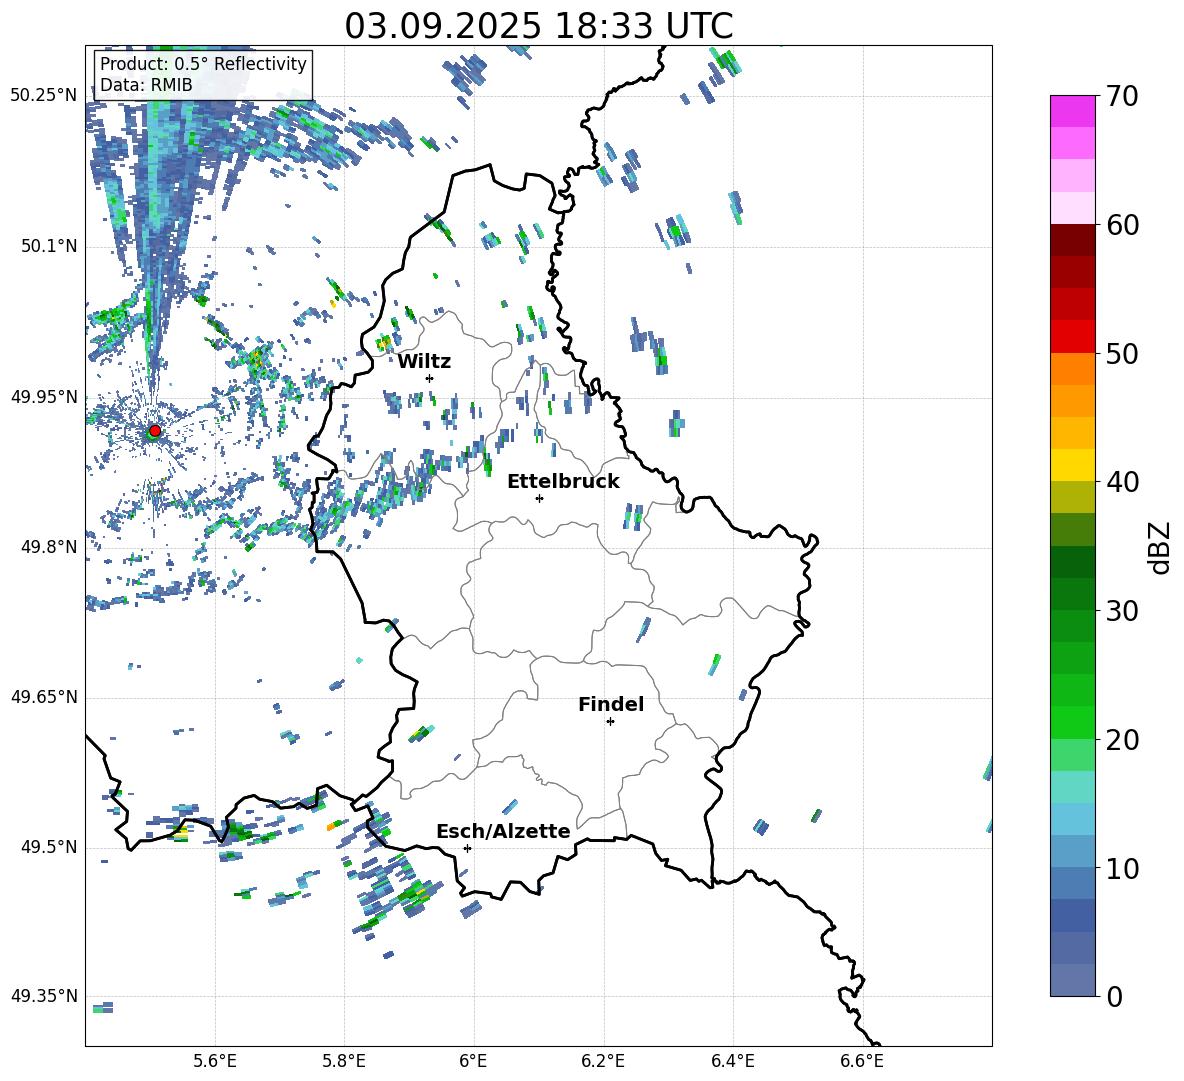Screen dimensions: 1184x1081
Task: Click the 20 colorbar tick label
Action: 1121,740
